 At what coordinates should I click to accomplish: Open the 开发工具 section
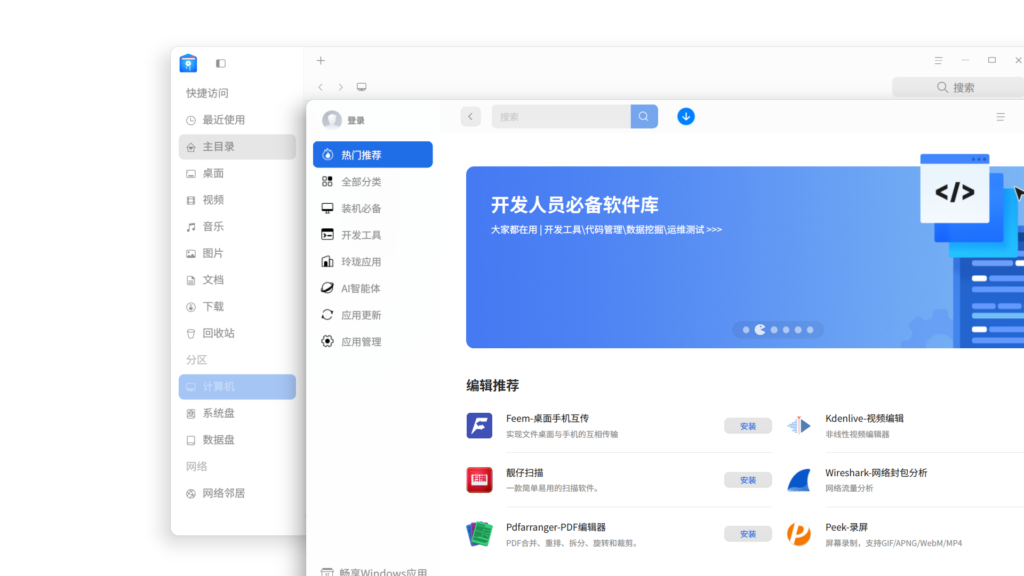pos(360,235)
